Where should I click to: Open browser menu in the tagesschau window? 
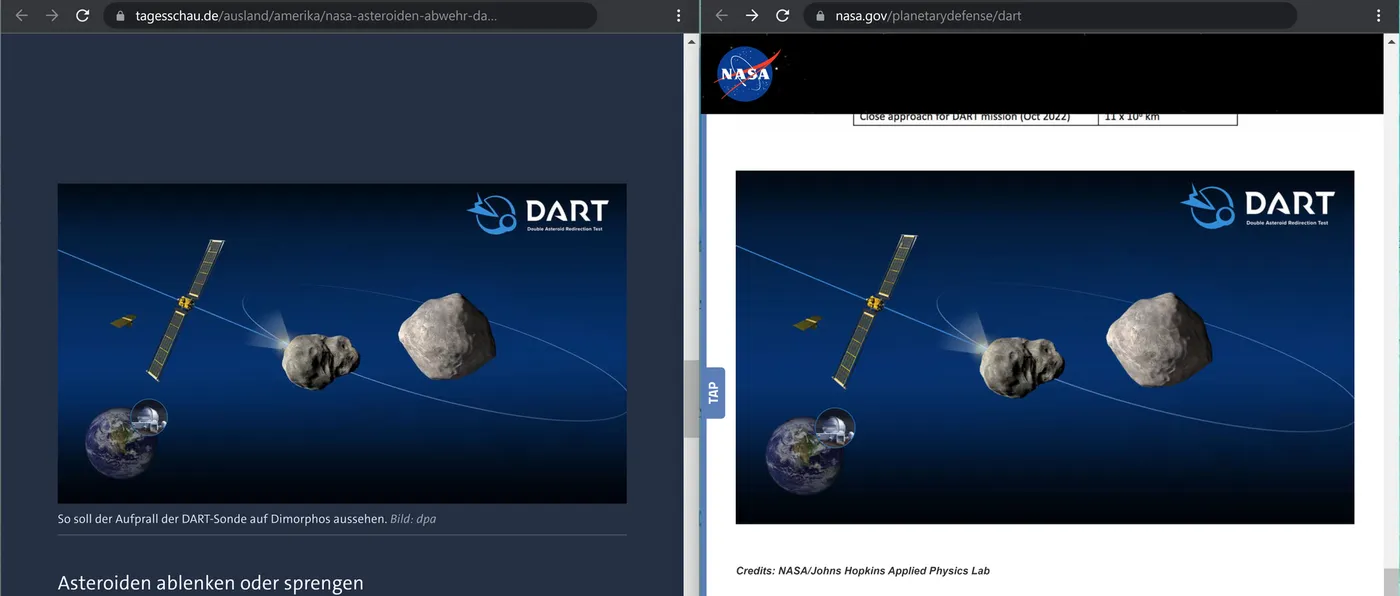click(679, 16)
